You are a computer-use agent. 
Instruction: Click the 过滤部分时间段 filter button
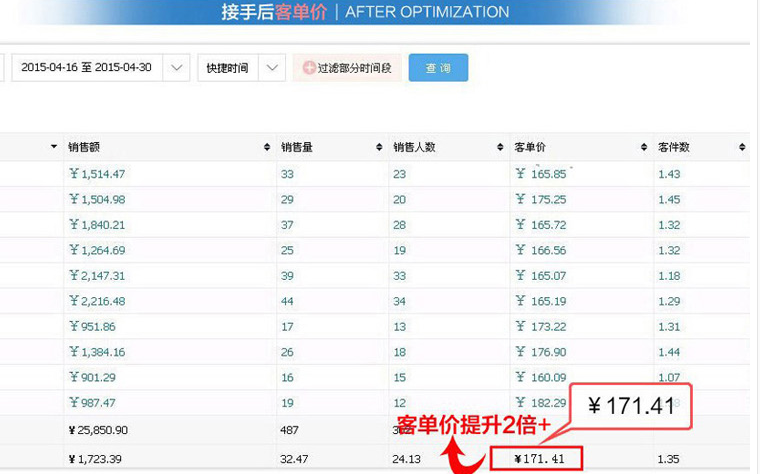[x=347, y=68]
